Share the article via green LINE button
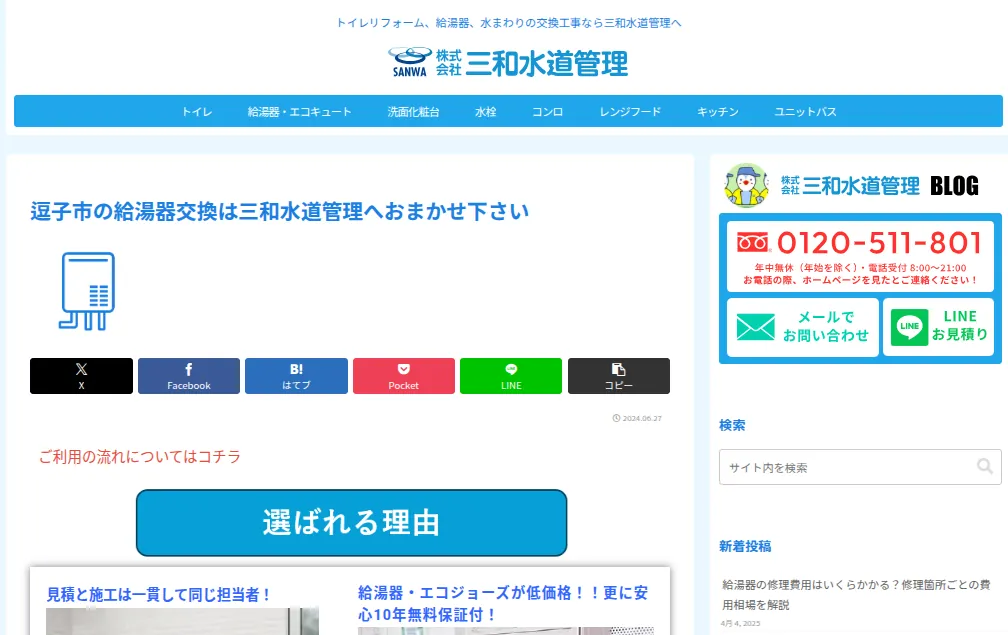 (x=511, y=376)
